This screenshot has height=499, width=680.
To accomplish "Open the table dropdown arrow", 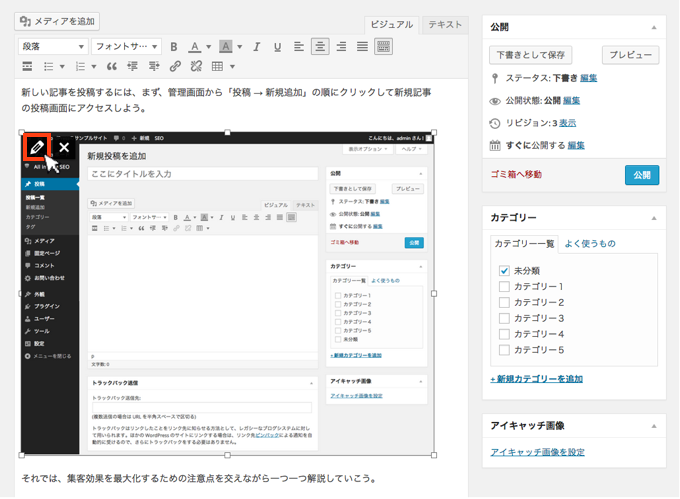I will (x=232, y=66).
